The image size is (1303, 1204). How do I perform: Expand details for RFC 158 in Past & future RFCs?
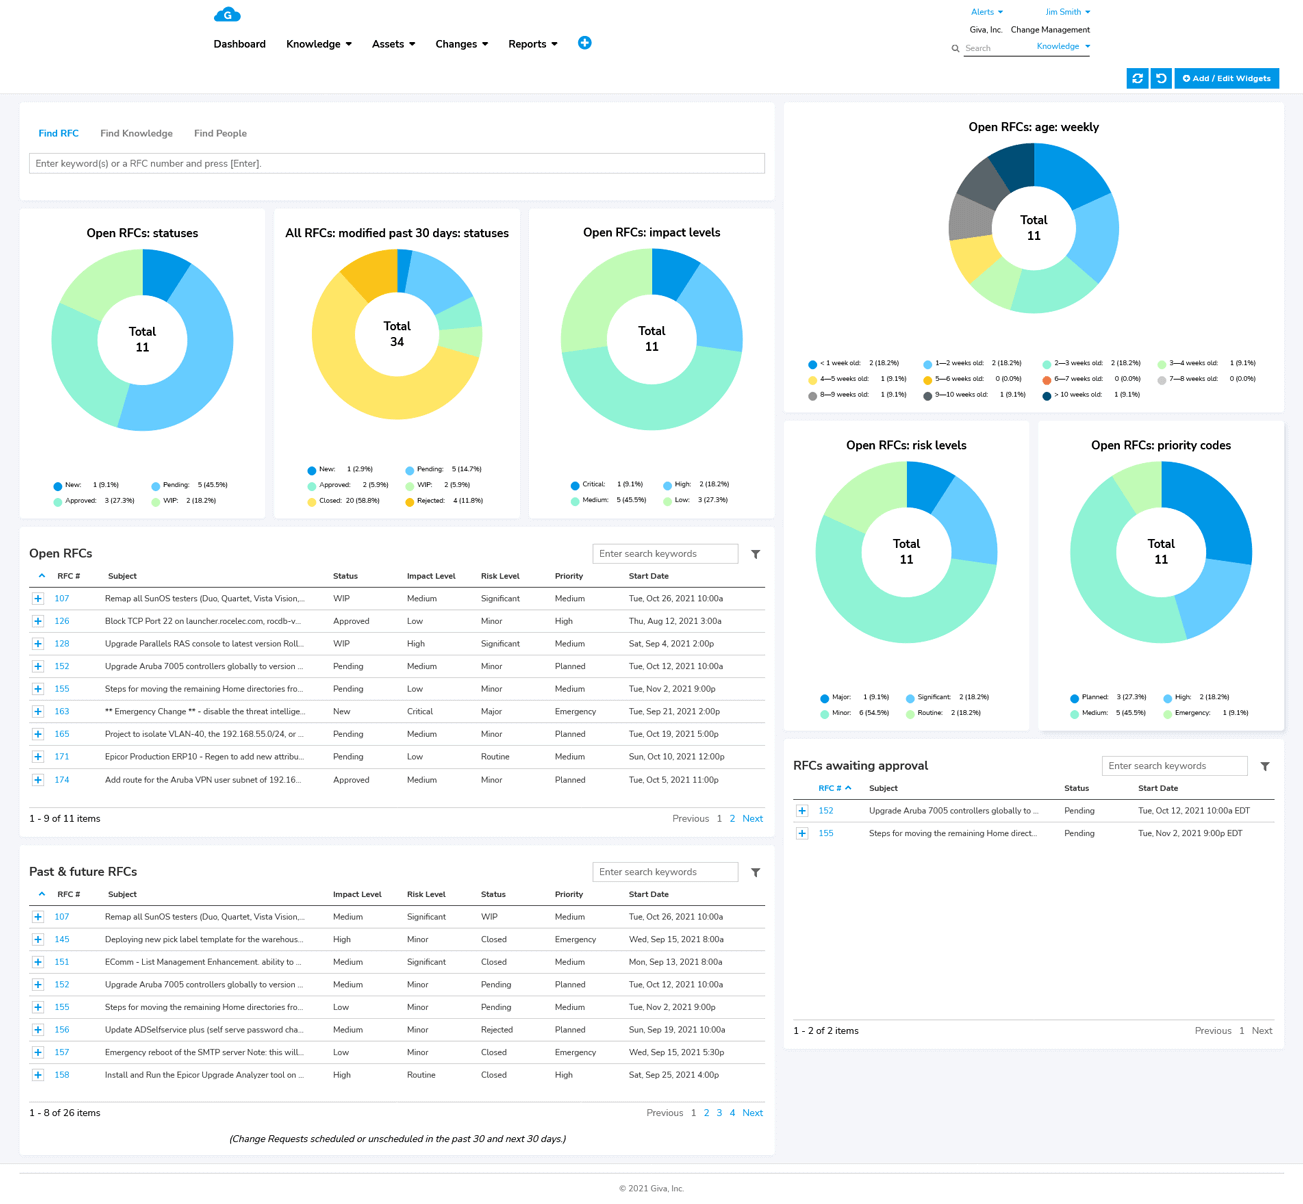click(x=38, y=1074)
